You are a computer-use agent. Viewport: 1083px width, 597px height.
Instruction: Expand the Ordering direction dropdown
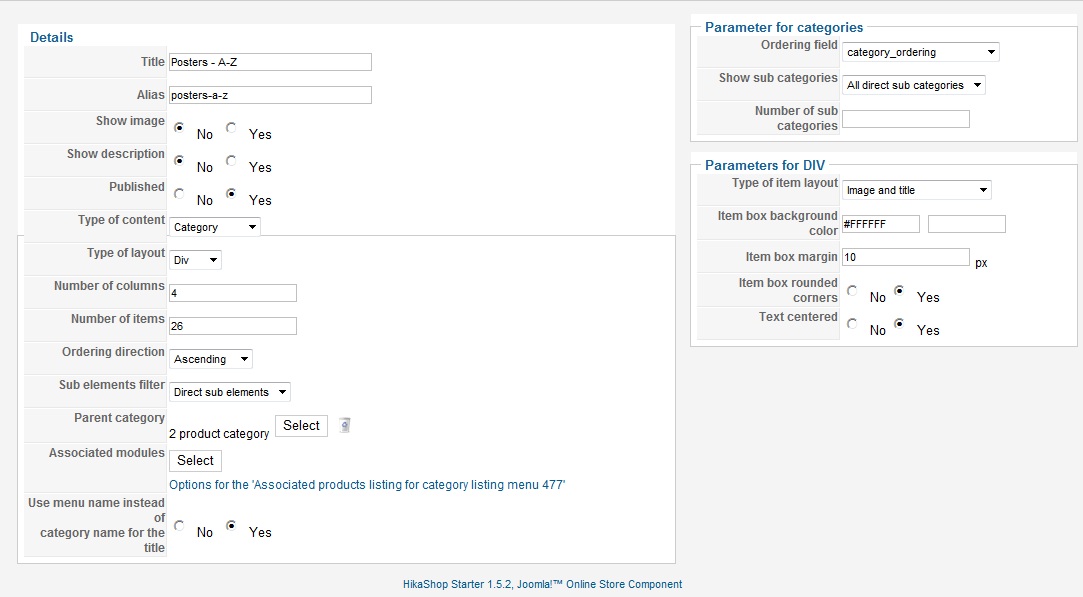pyautogui.click(x=211, y=359)
